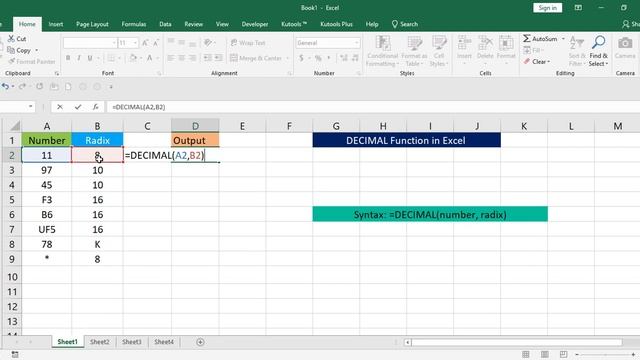Click Redo in Quick Access Toolbar
The width and height of the screenshot is (640, 360).
22,87
